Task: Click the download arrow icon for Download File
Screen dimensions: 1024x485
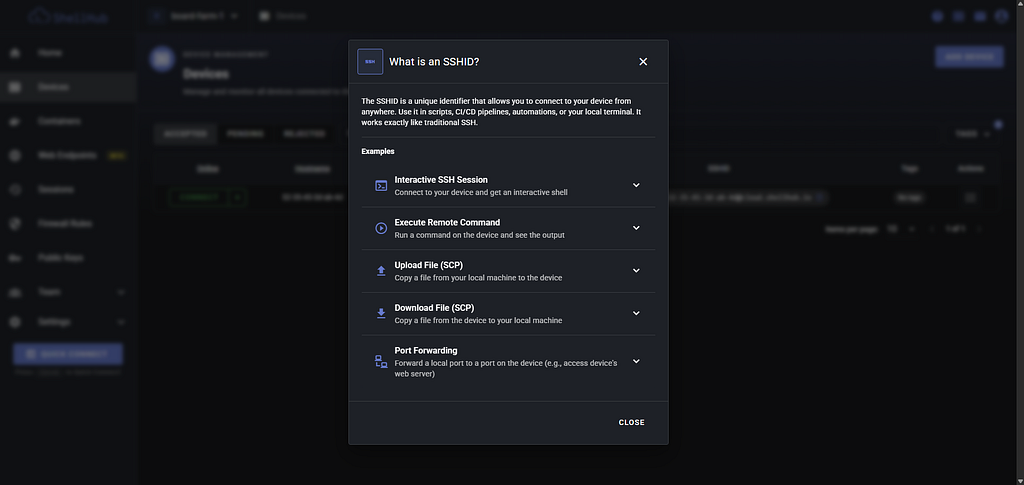Action: coord(381,313)
